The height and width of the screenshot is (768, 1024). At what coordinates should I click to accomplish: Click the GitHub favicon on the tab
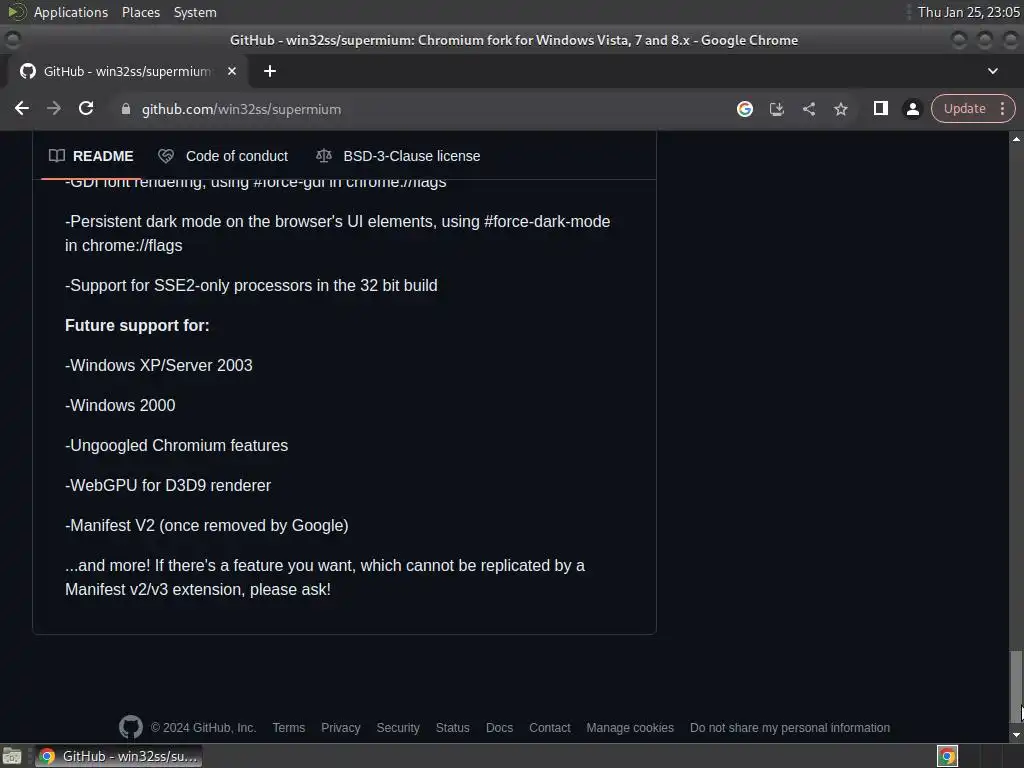(28, 71)
